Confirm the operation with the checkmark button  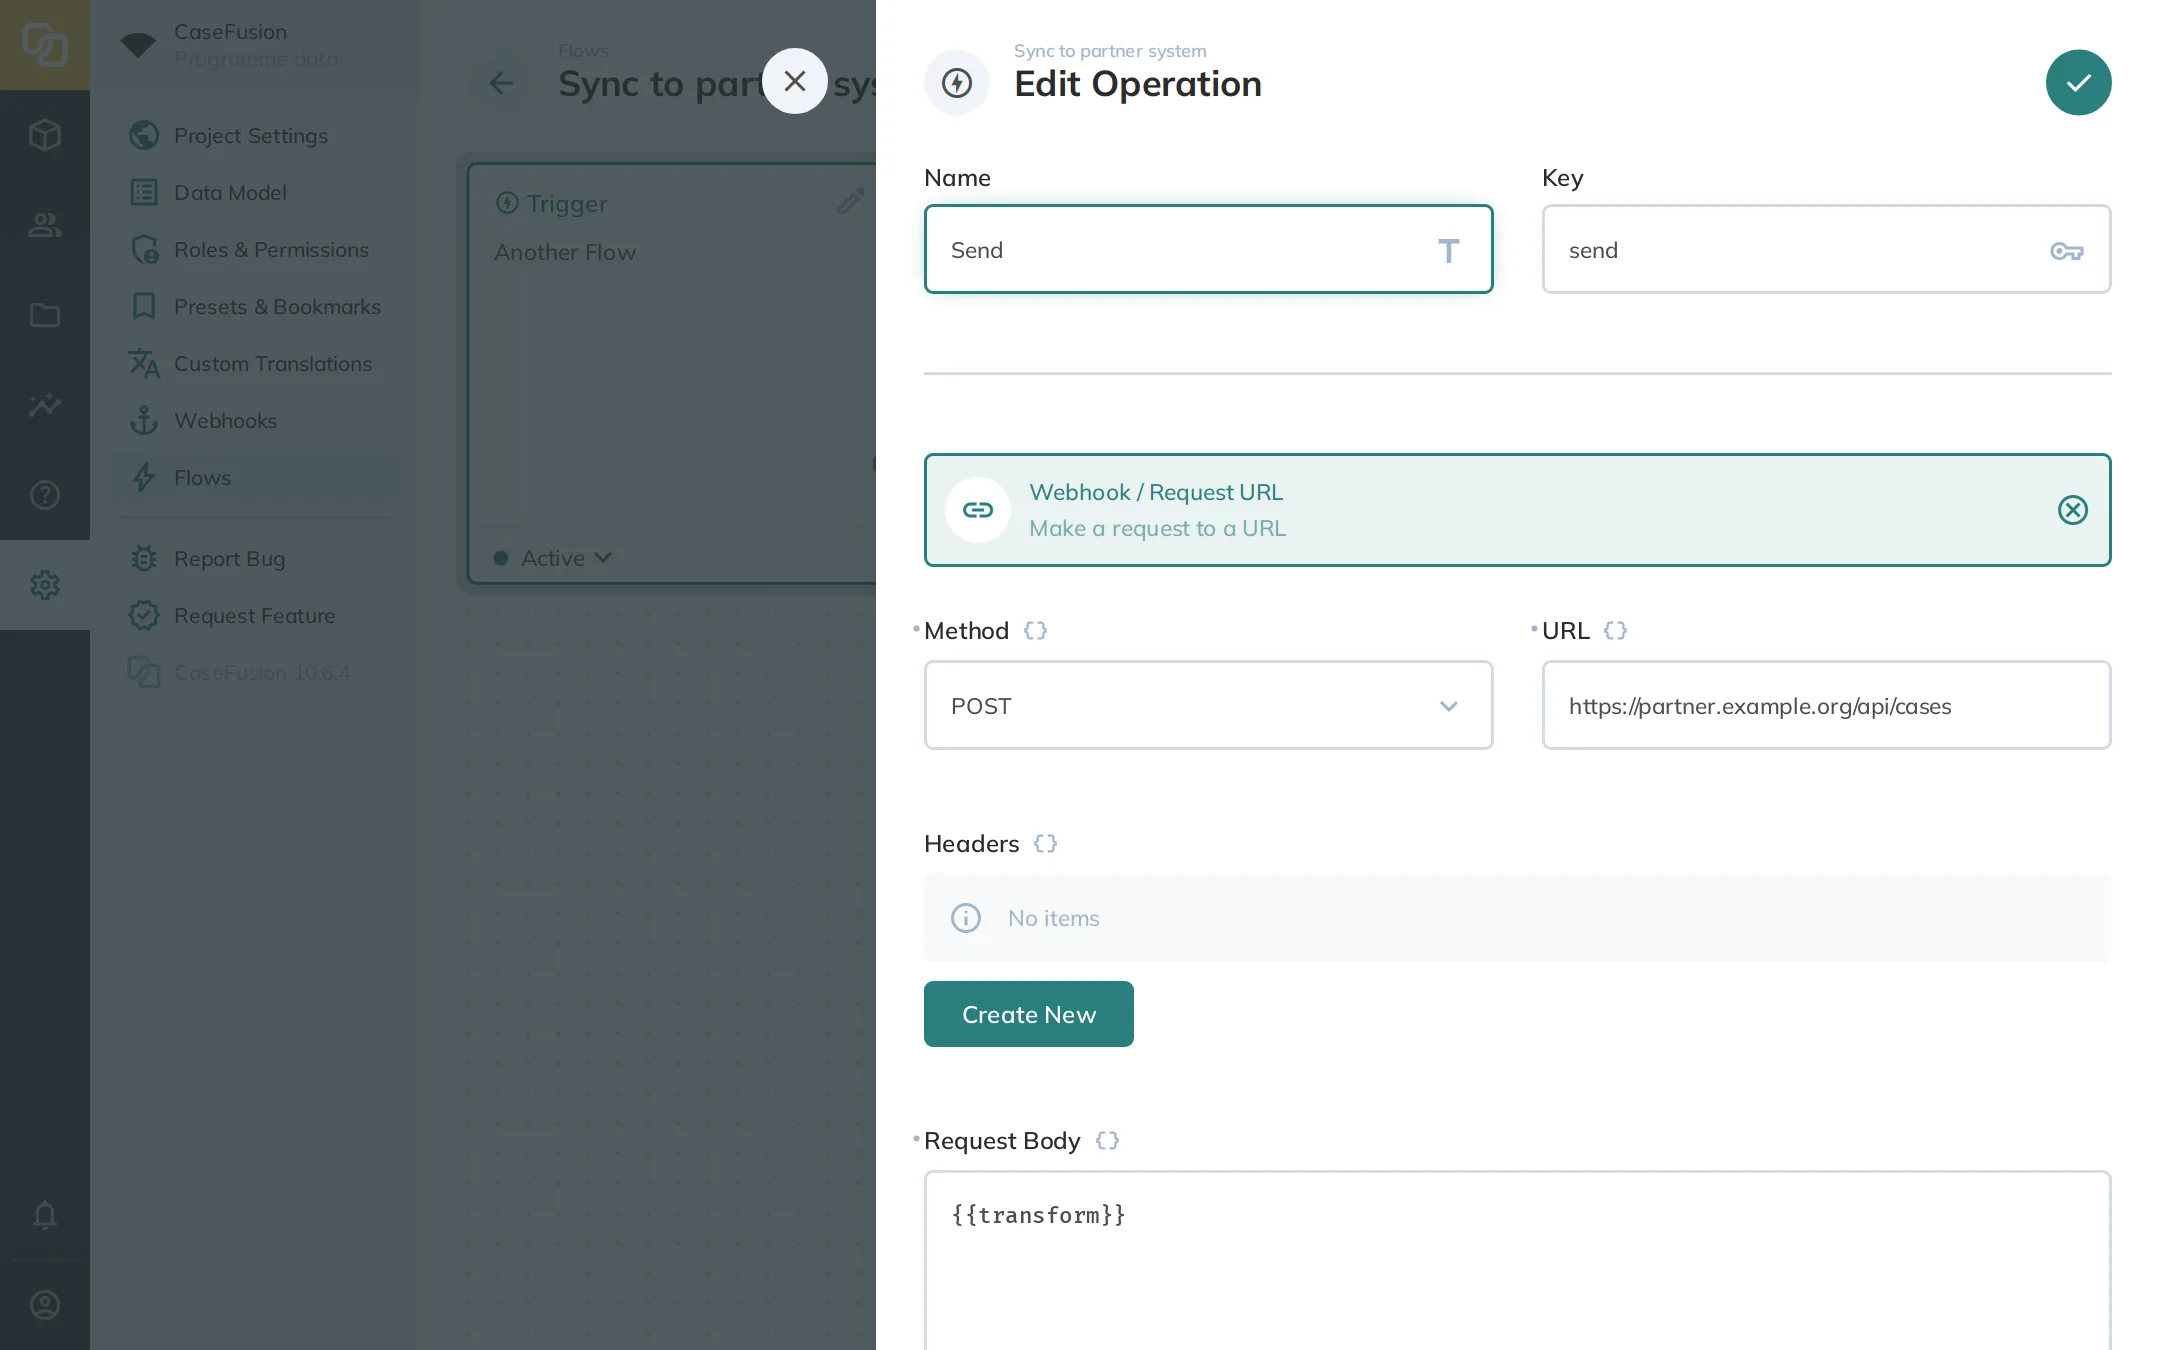(x=2078, y=82)
